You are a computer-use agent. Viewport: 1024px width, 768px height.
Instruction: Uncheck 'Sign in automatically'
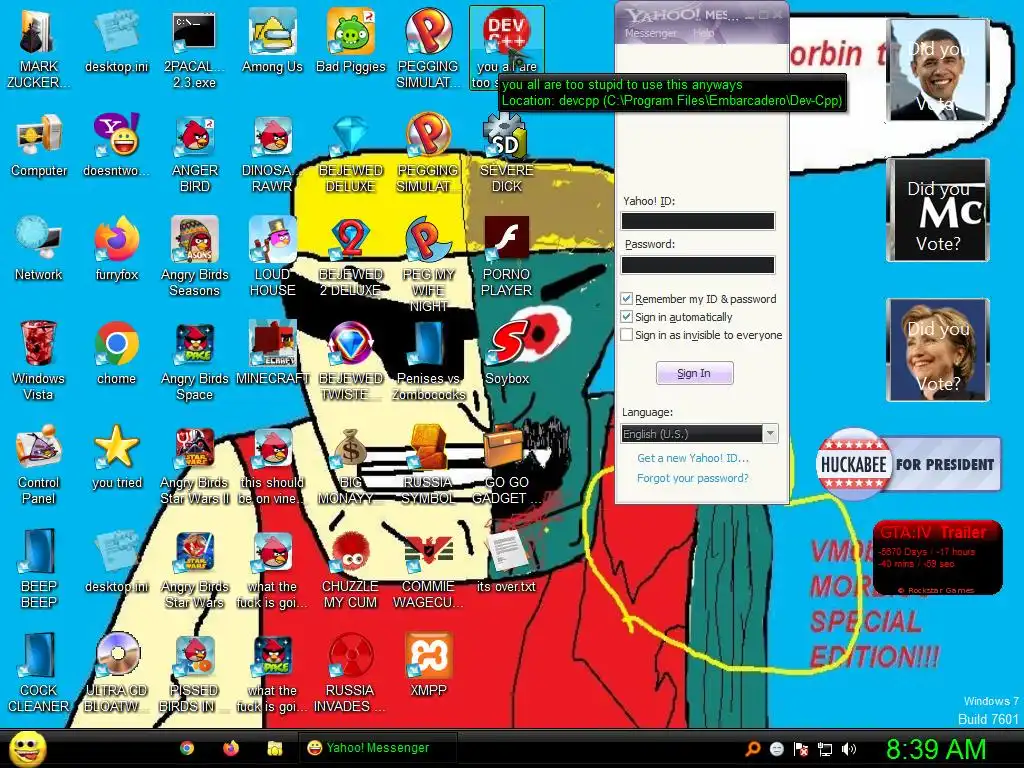(626, 317)
